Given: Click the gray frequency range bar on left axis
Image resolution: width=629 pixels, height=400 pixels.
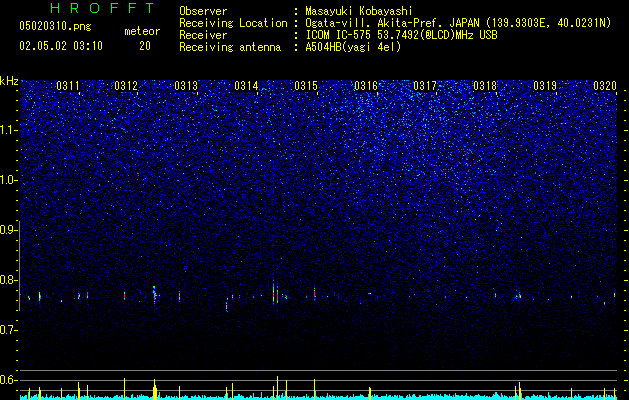Looking at the screenshot, I should [19, 266].
